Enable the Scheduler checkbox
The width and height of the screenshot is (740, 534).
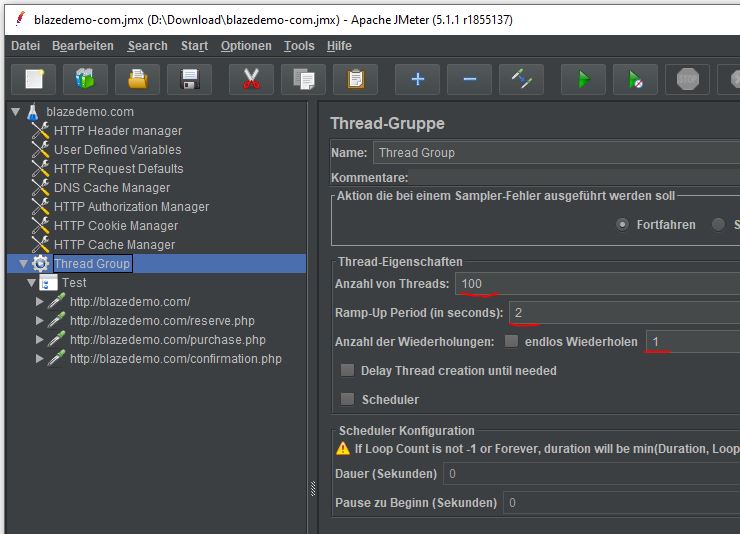(348, 399)
